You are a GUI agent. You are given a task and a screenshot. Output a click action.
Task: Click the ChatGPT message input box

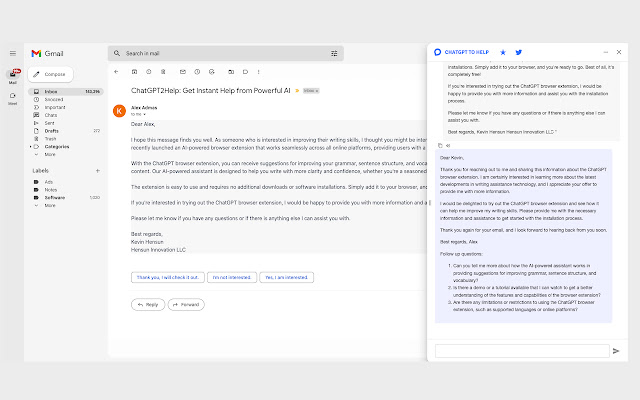click(x=522, y=351)
